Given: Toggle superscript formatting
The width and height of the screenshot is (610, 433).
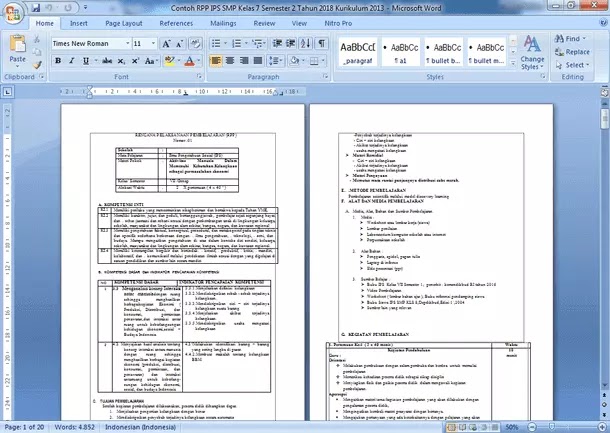Looking at the screenshot, I should click(135, 61).
